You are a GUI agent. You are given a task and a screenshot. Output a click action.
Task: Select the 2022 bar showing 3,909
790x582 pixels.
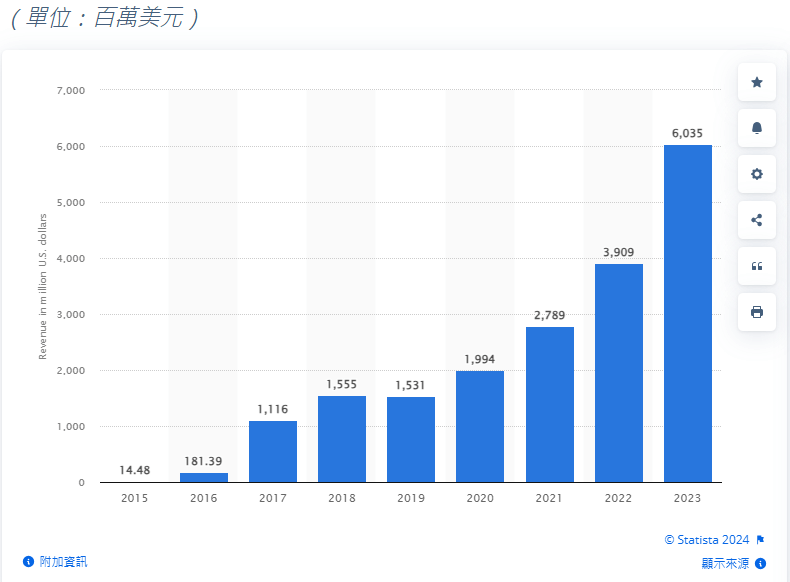pos(619,373)
